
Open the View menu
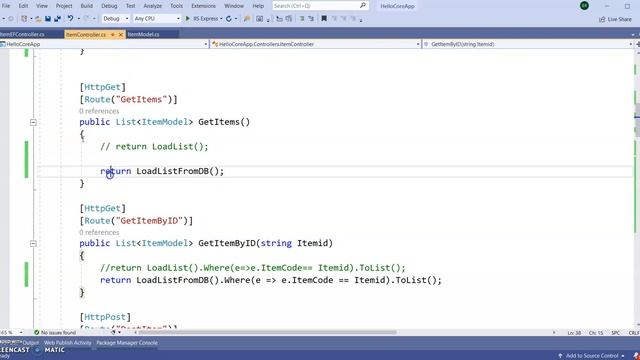coord(42,6)
